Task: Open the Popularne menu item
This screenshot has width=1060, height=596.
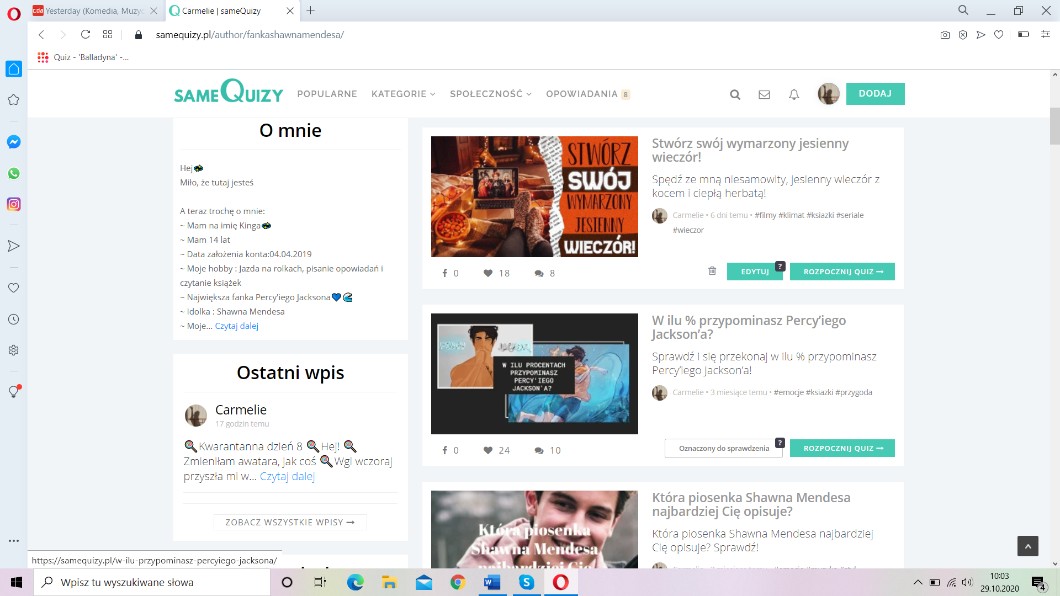Action: tap(327, 94)
